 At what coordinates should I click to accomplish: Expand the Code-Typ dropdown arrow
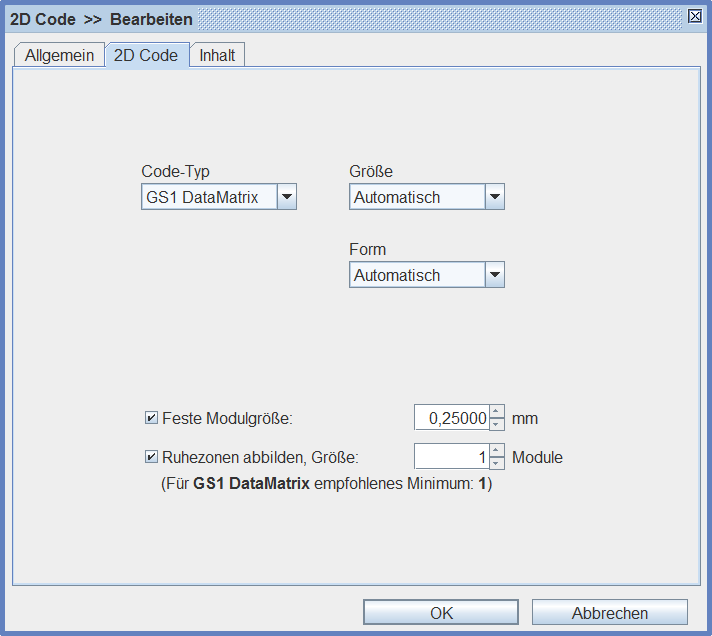[287, 197]
